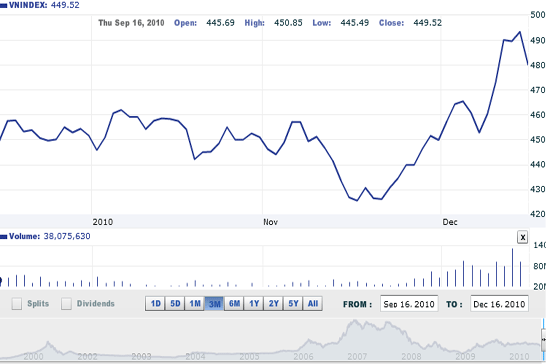Click the tallest volume bar in December
This screenshot has height=364, width=550.
pos(512,268)
